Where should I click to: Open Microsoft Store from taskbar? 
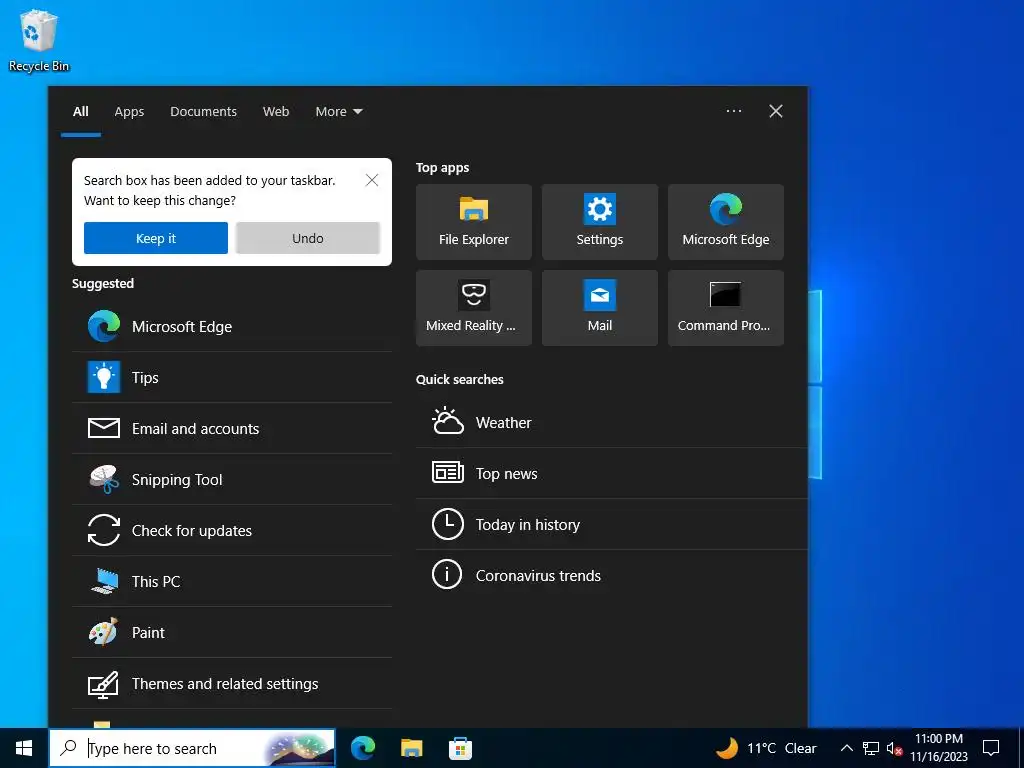tap(460, 748)
